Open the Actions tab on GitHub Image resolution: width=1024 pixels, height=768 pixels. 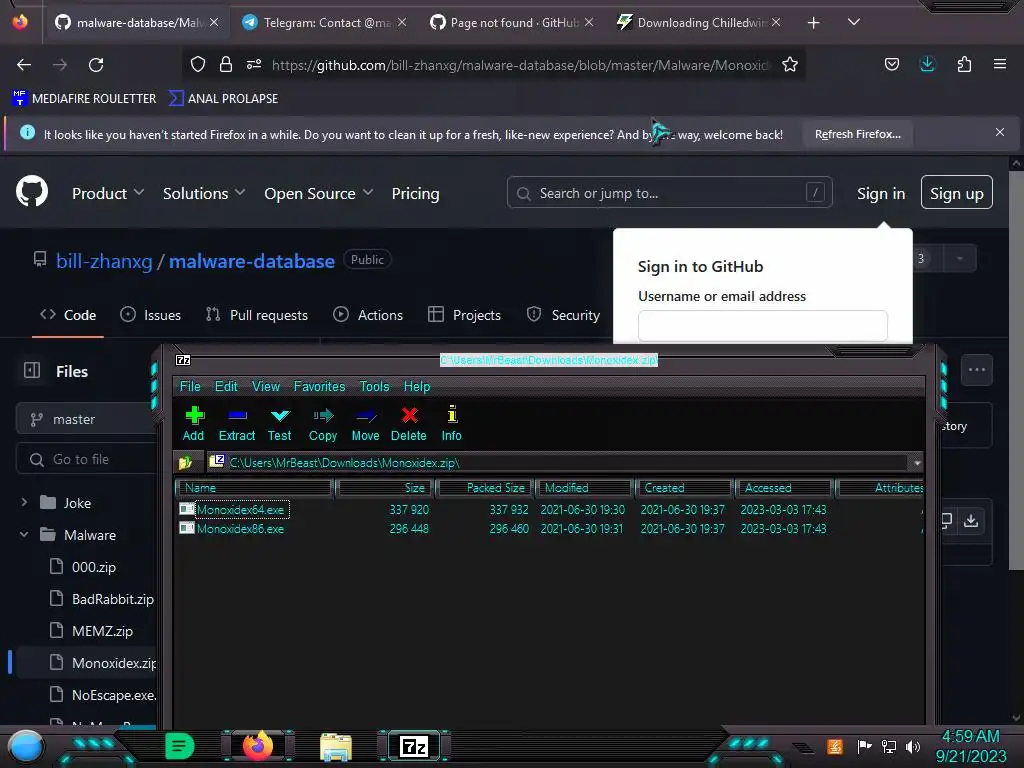point(368,315)
